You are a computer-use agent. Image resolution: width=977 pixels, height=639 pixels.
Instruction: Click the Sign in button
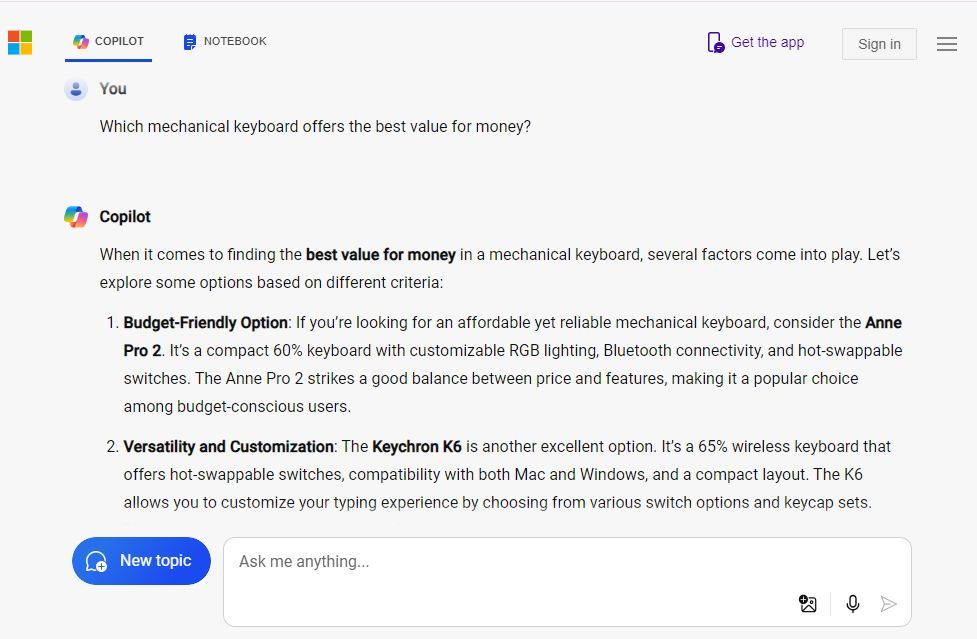point(879,44)
